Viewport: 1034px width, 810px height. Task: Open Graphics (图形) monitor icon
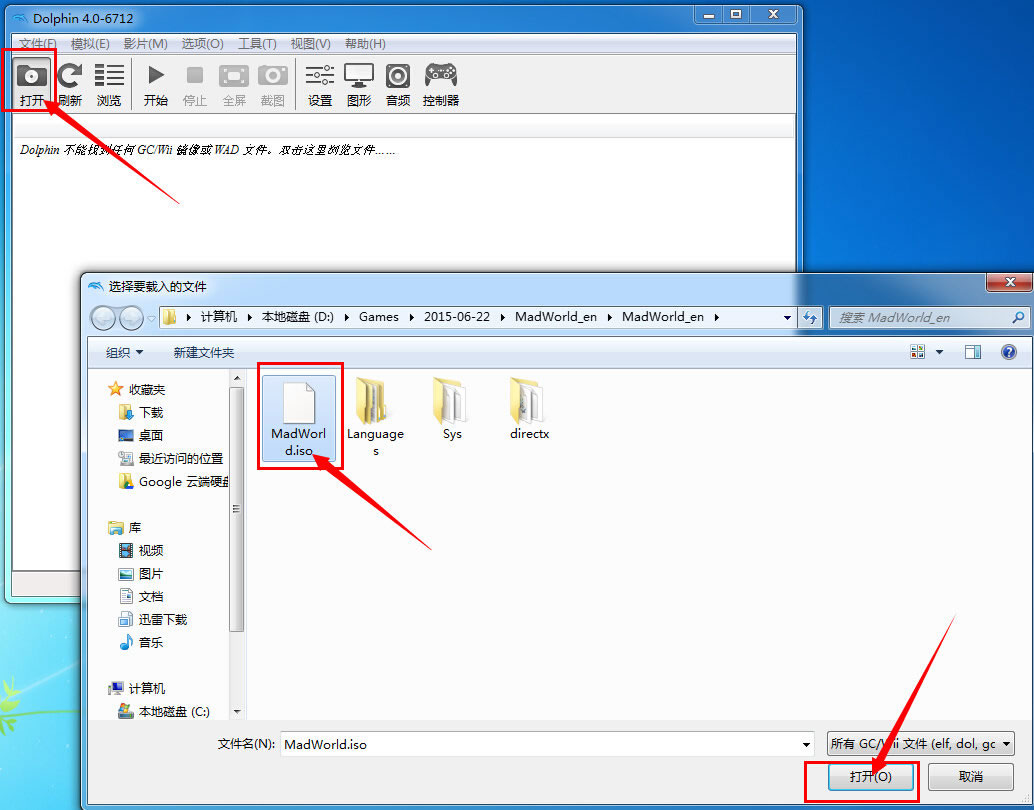(x=359, y=84)
